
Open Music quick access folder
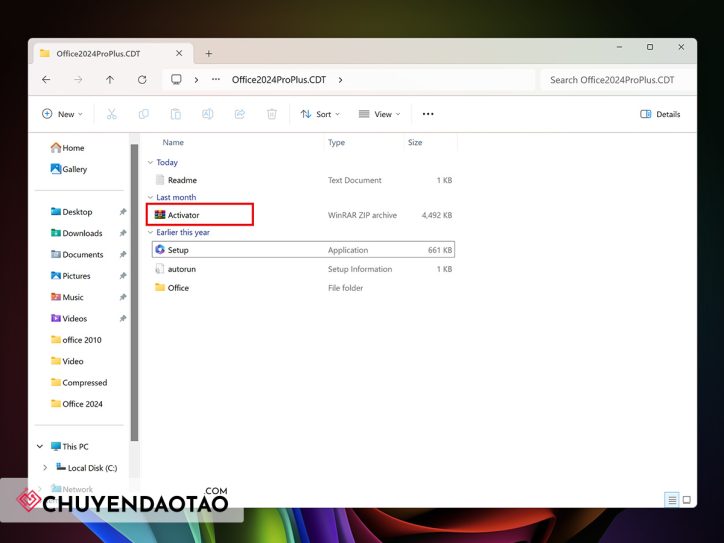[x=67, y=297]
